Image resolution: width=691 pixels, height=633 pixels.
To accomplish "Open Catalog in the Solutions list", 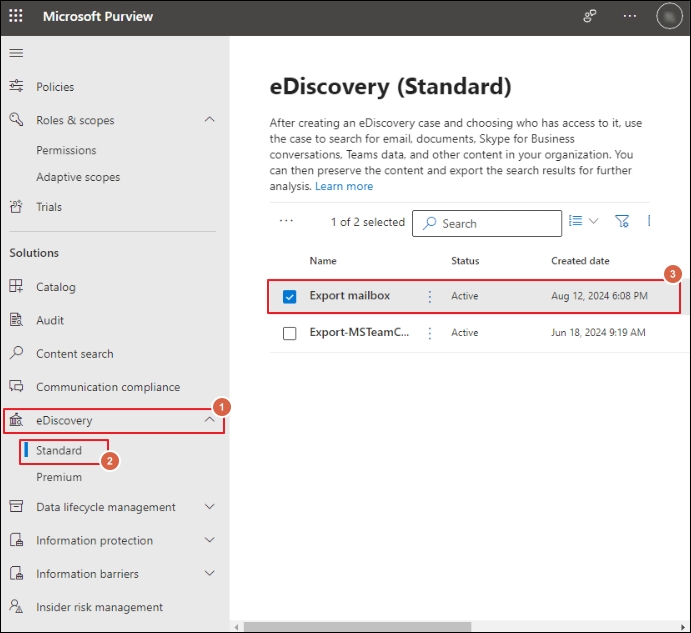I will [x=56, y=287].
